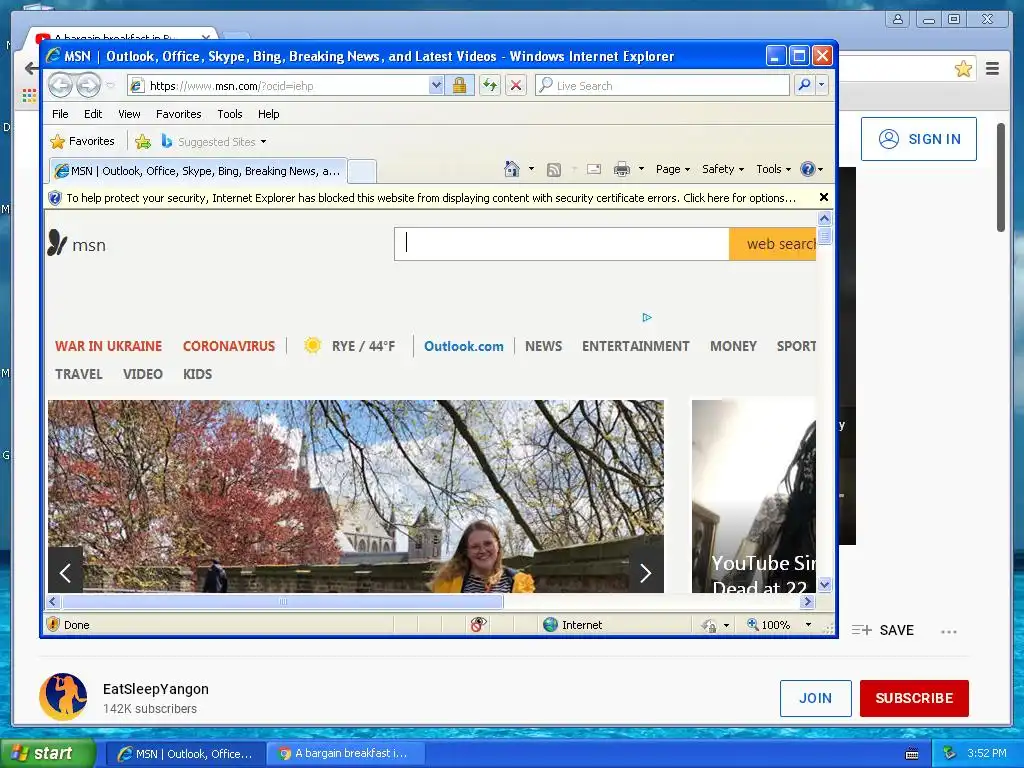The height and width of the screenshot is (768, 1024).
Task: Open the Tools command bar dropdown
Action: pyautogui.click(x=773, y=169)
